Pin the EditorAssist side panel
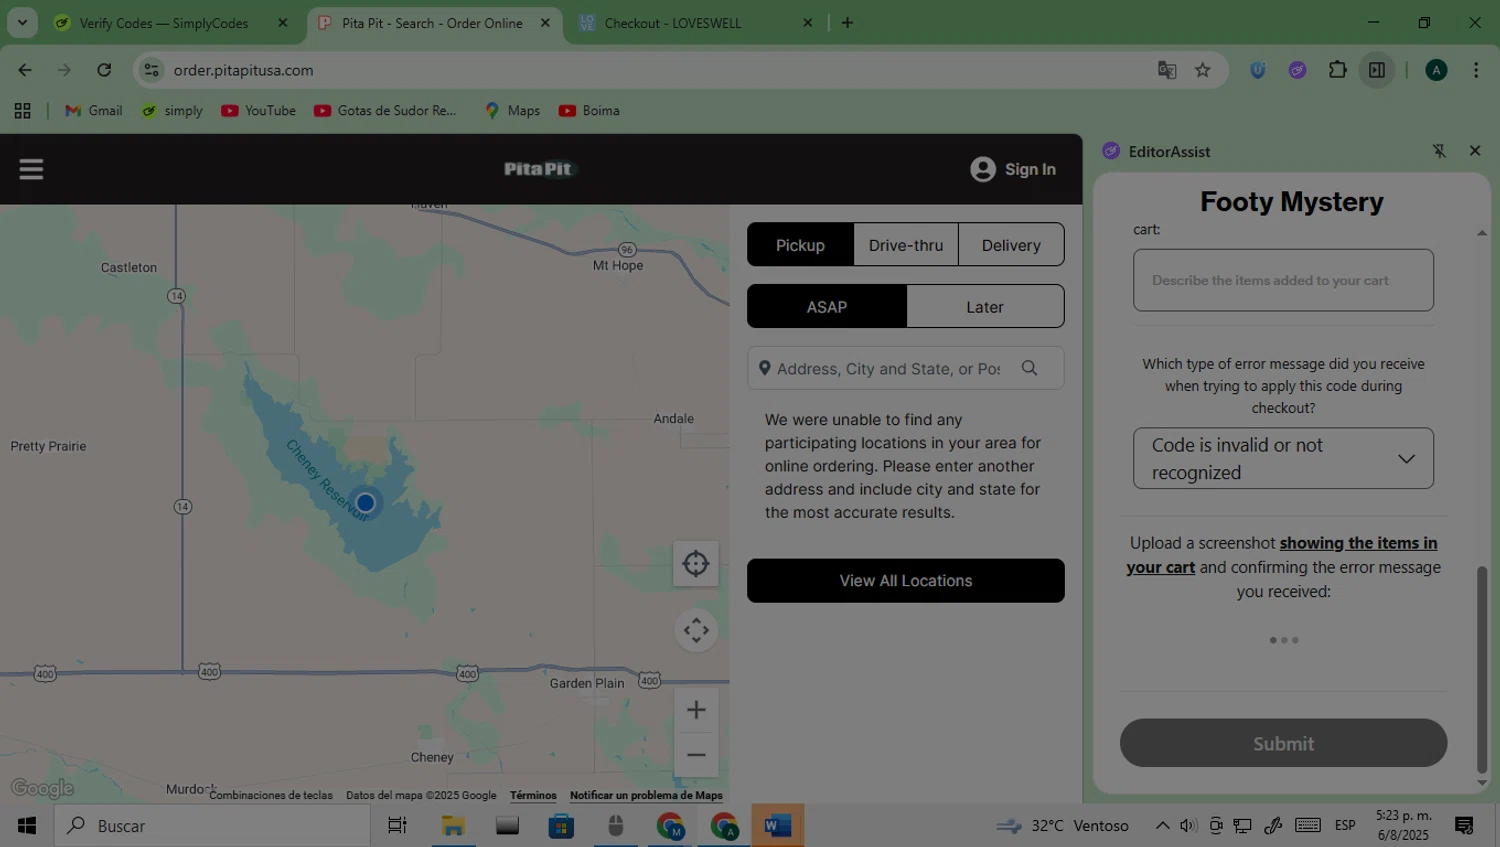 (1439, 151)
